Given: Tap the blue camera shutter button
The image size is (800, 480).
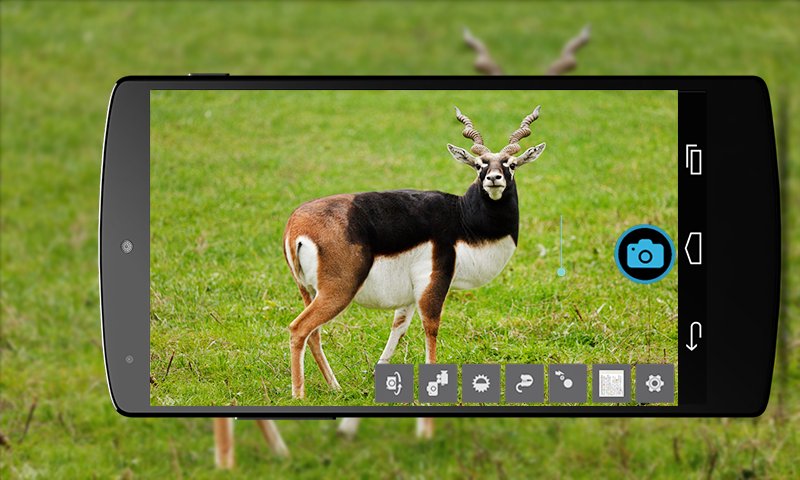Looking at the screenshot, I should (x=645, y=254).
